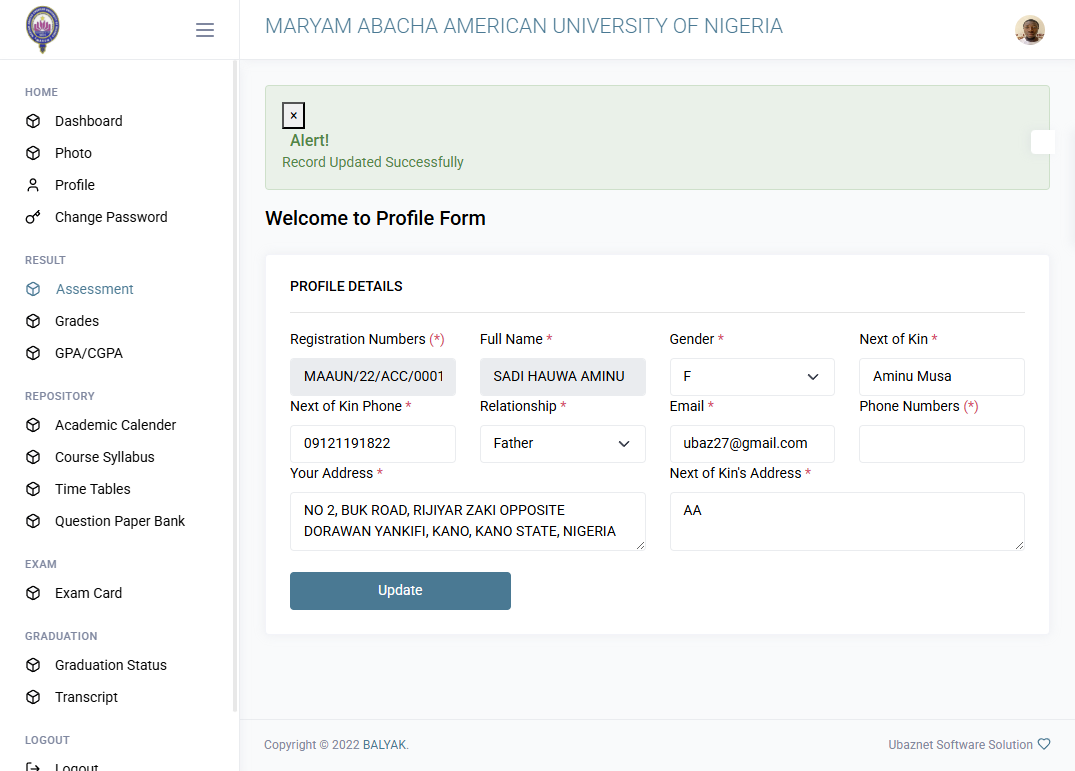The width and height of the screenshot is (1075, 771).
Task: Click the Dashboard cube icon
Action: [33, 121]
